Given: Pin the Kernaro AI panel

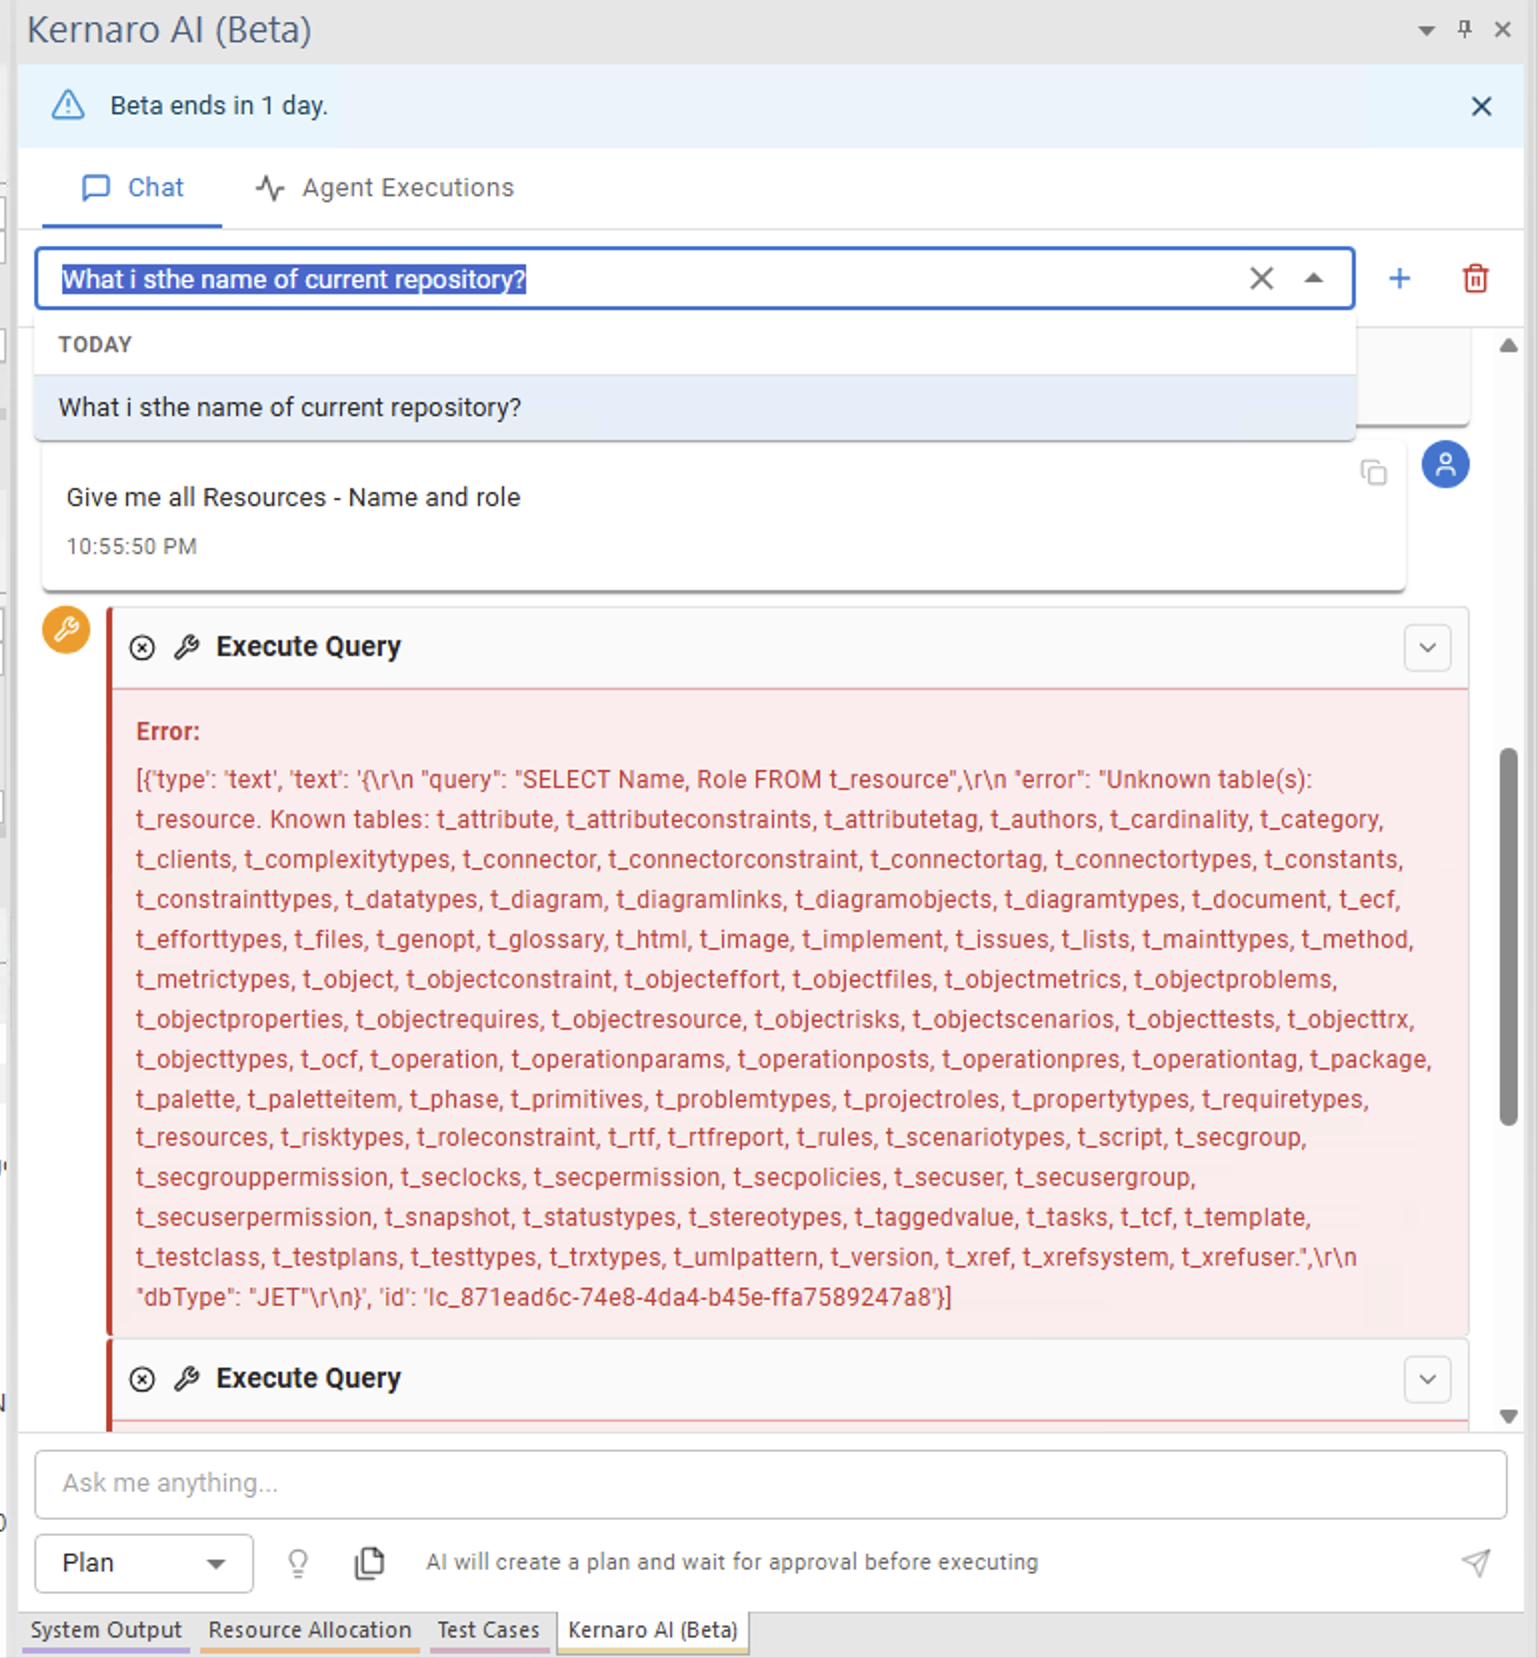Looking at the screenshot, I should (1464, 29).
